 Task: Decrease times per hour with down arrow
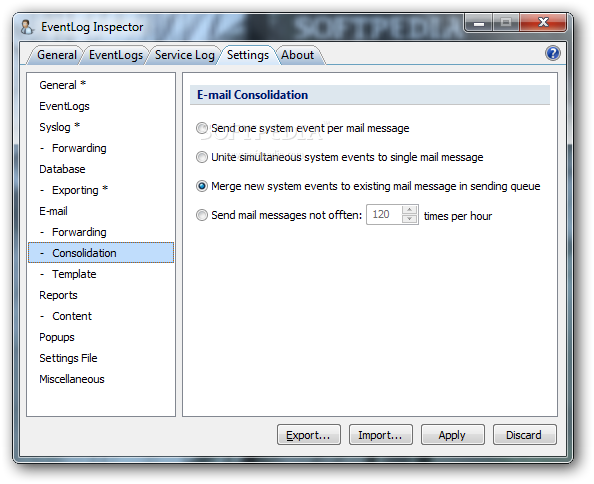pyautogui.click(x=410, y=219)
